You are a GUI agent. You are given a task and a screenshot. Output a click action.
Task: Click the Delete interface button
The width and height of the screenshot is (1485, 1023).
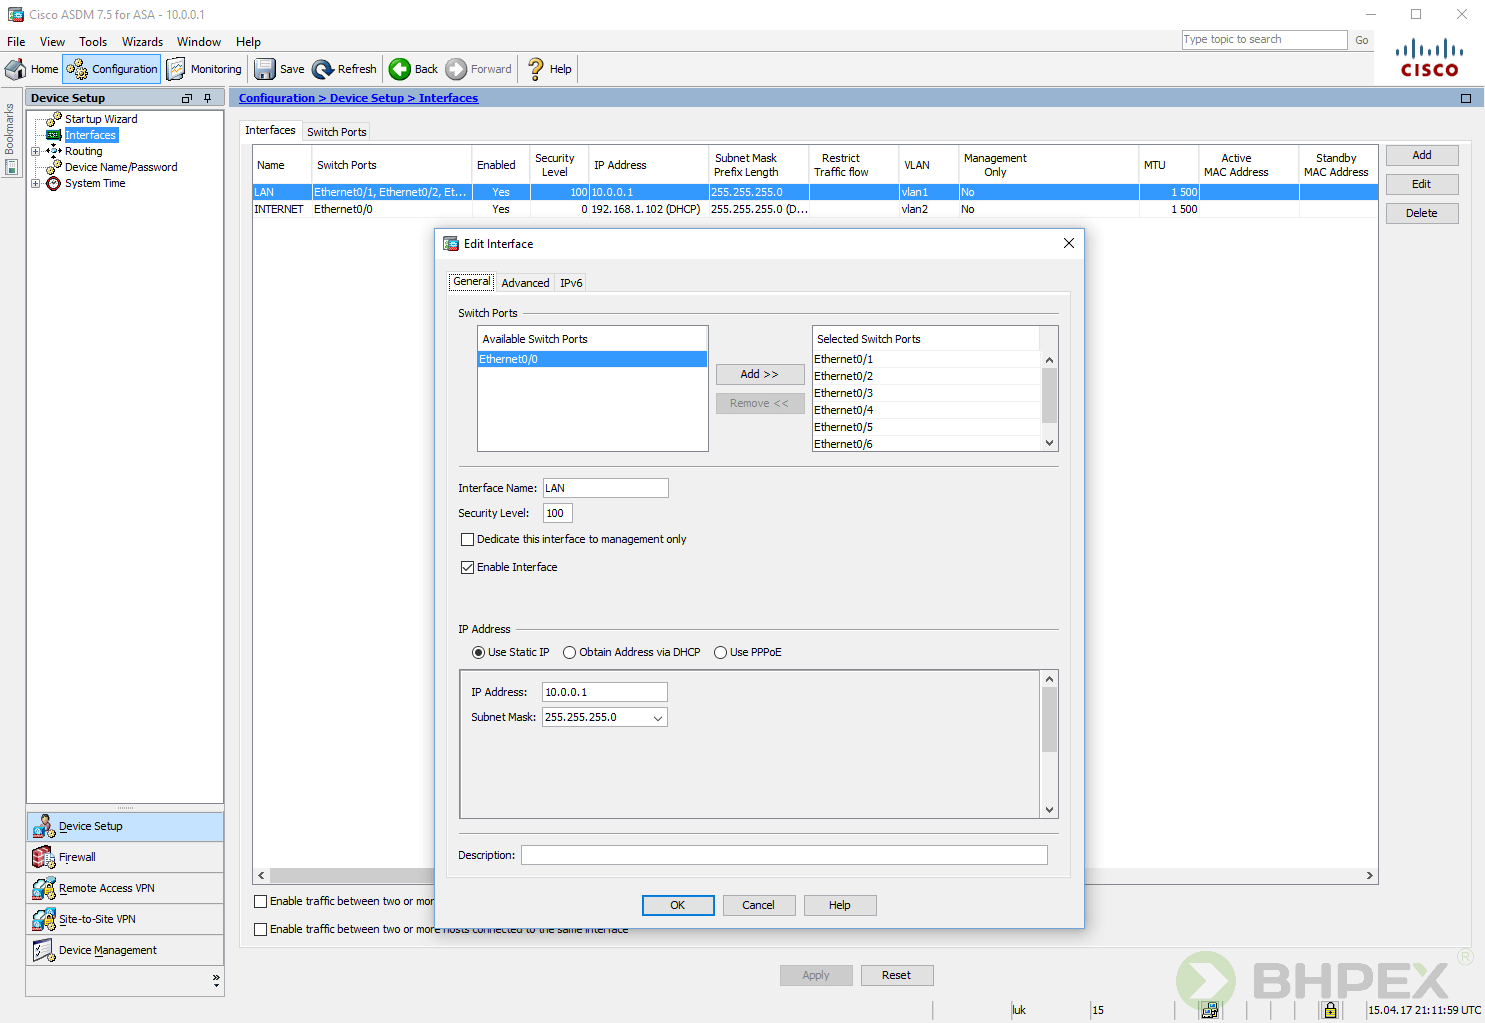[1422, 213]
